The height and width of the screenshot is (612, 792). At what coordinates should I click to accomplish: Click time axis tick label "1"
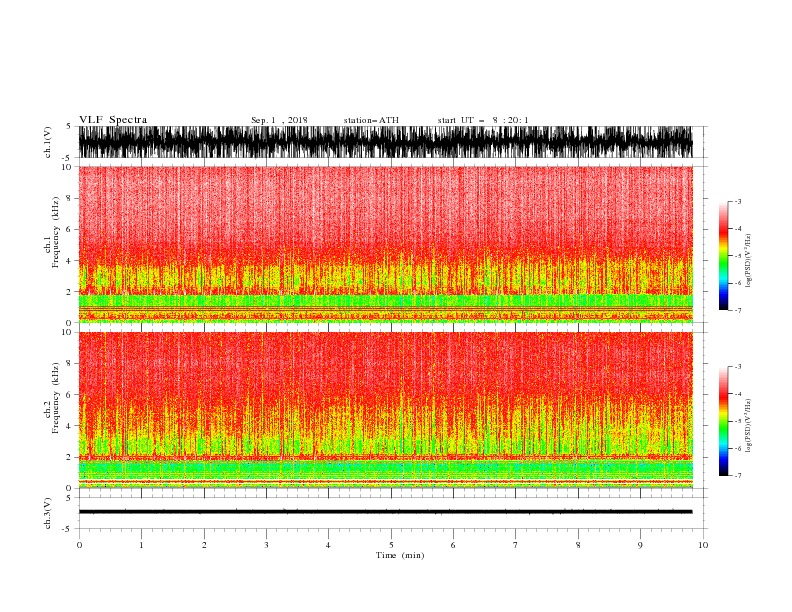coord(141,545)
